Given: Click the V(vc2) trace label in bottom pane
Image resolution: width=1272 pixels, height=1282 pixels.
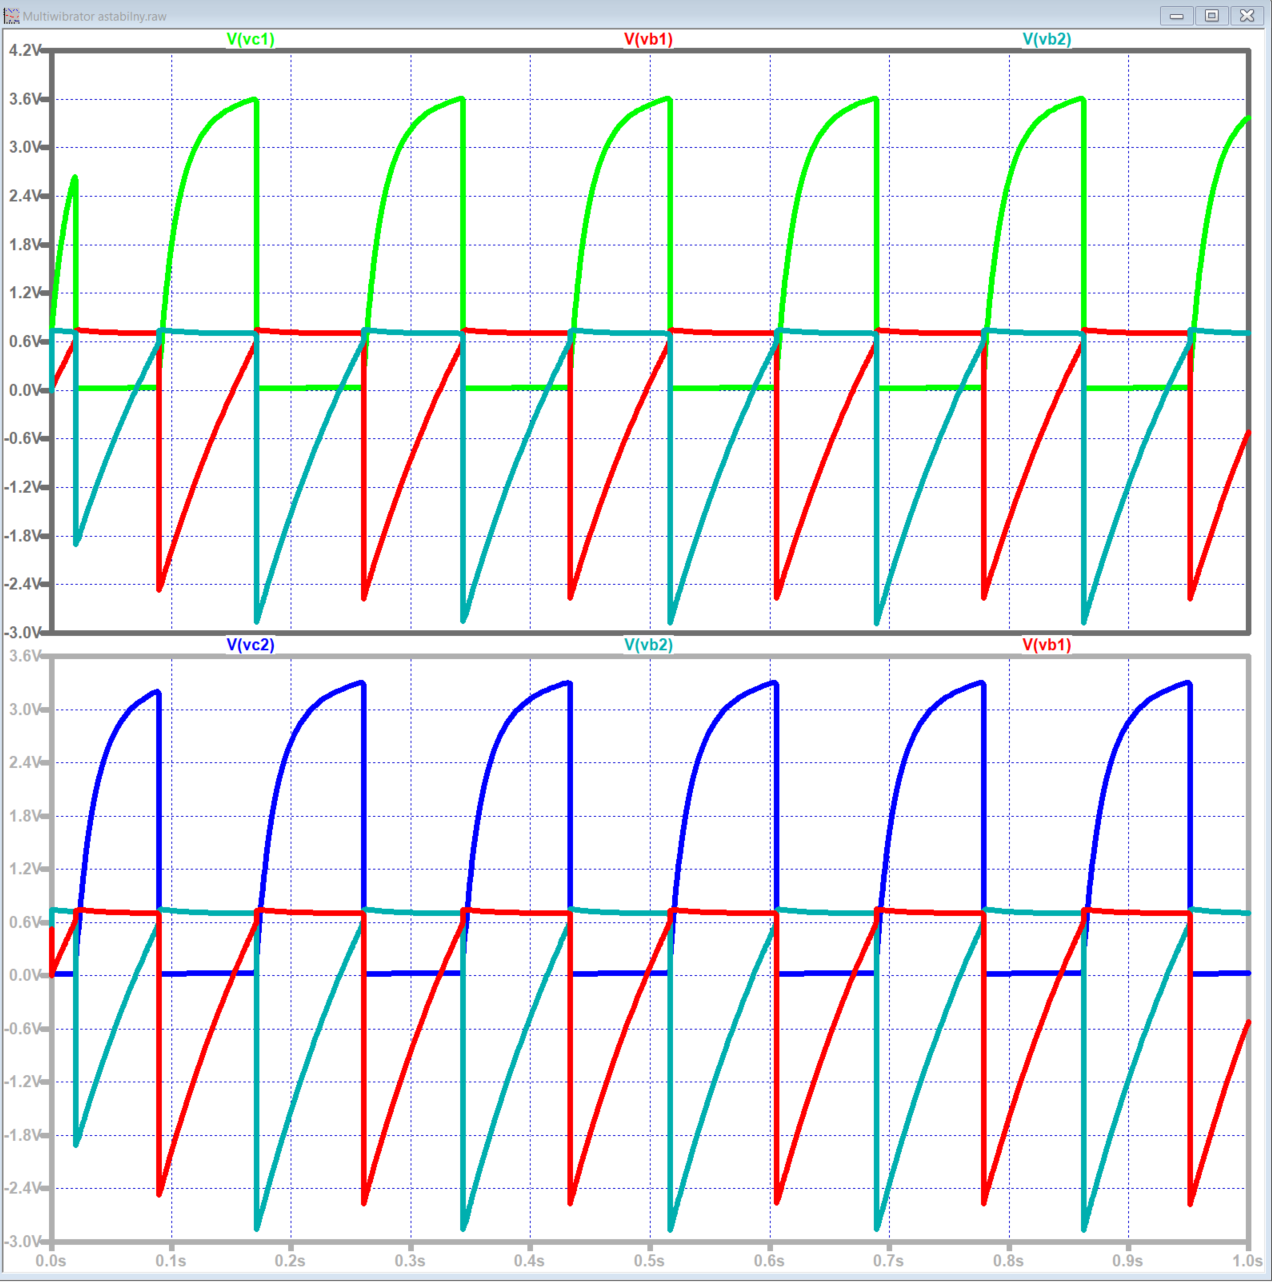Looking at the screenshot, I should pyautogui.click(x=250, y=645).
